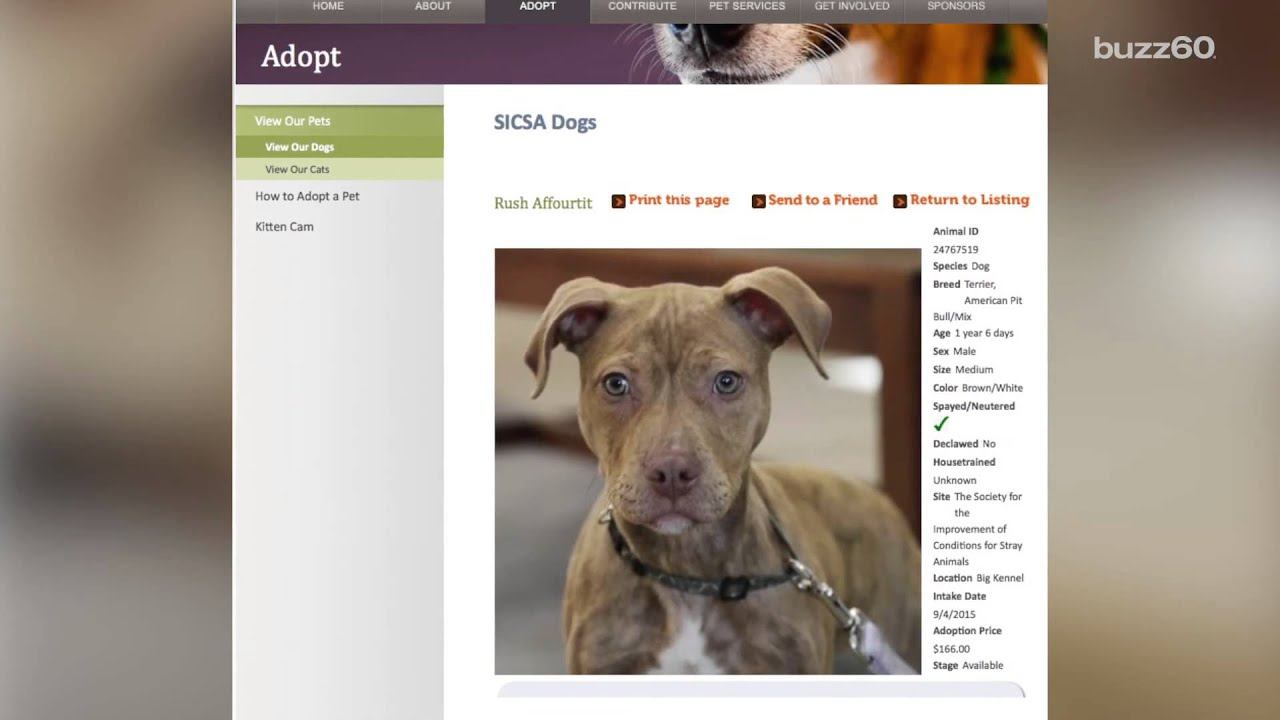
Task: Click the Send to a Friend link
Action: [x=823, y=200]
